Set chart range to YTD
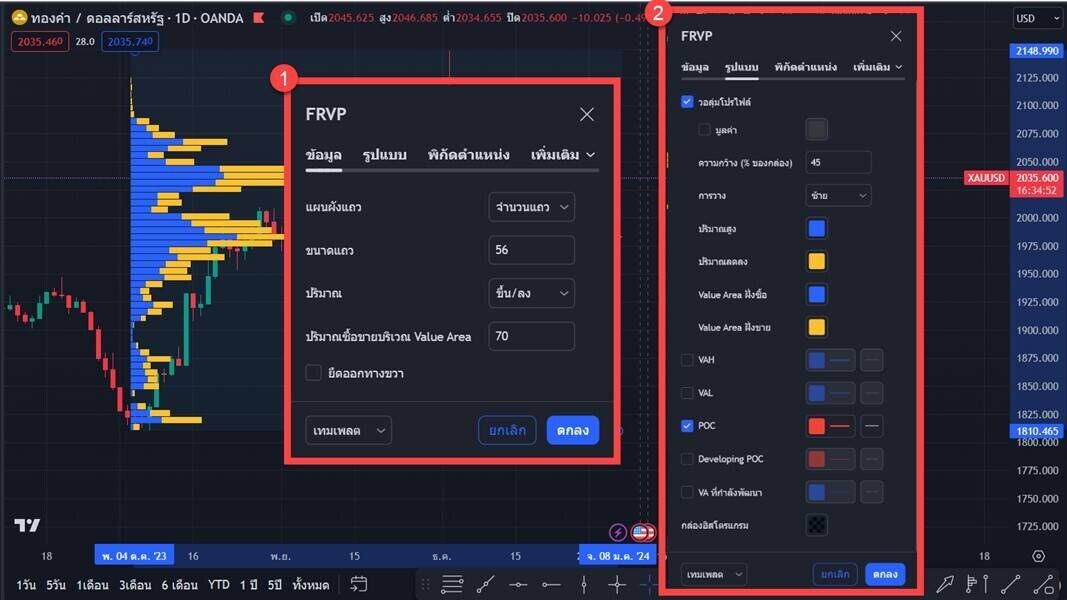1067x600 pixels. [x=218, y=585]
